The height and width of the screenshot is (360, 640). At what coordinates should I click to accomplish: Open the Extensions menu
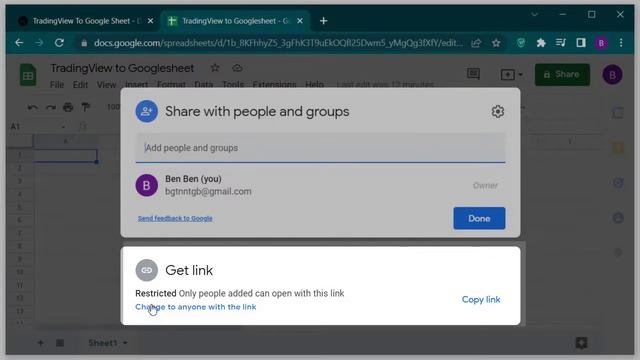point(274,84)
